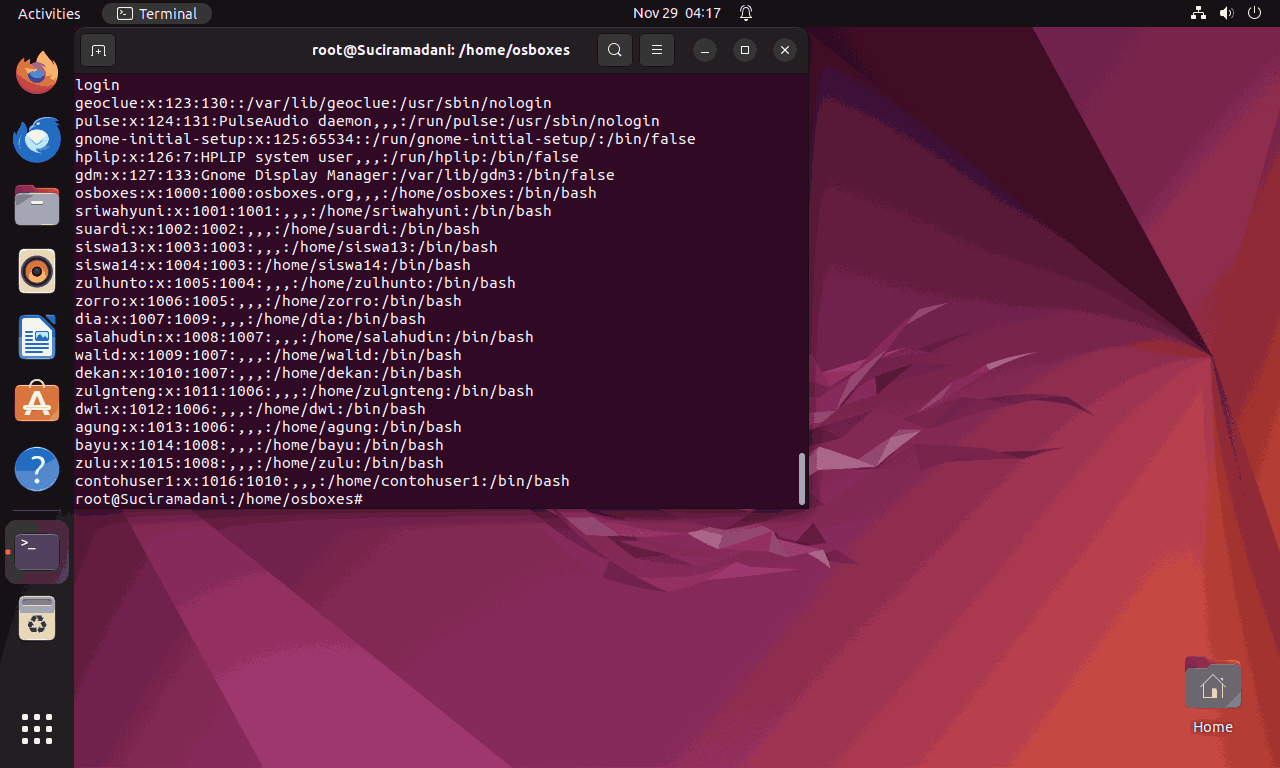Open the Files manager in the dock
Screen dimensions: 1280x768
[37, 205]
